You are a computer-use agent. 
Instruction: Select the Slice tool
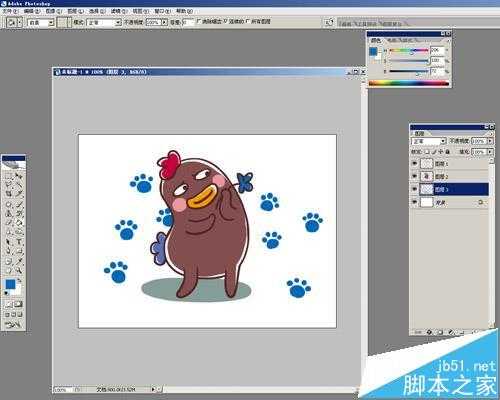pos(18,194)
